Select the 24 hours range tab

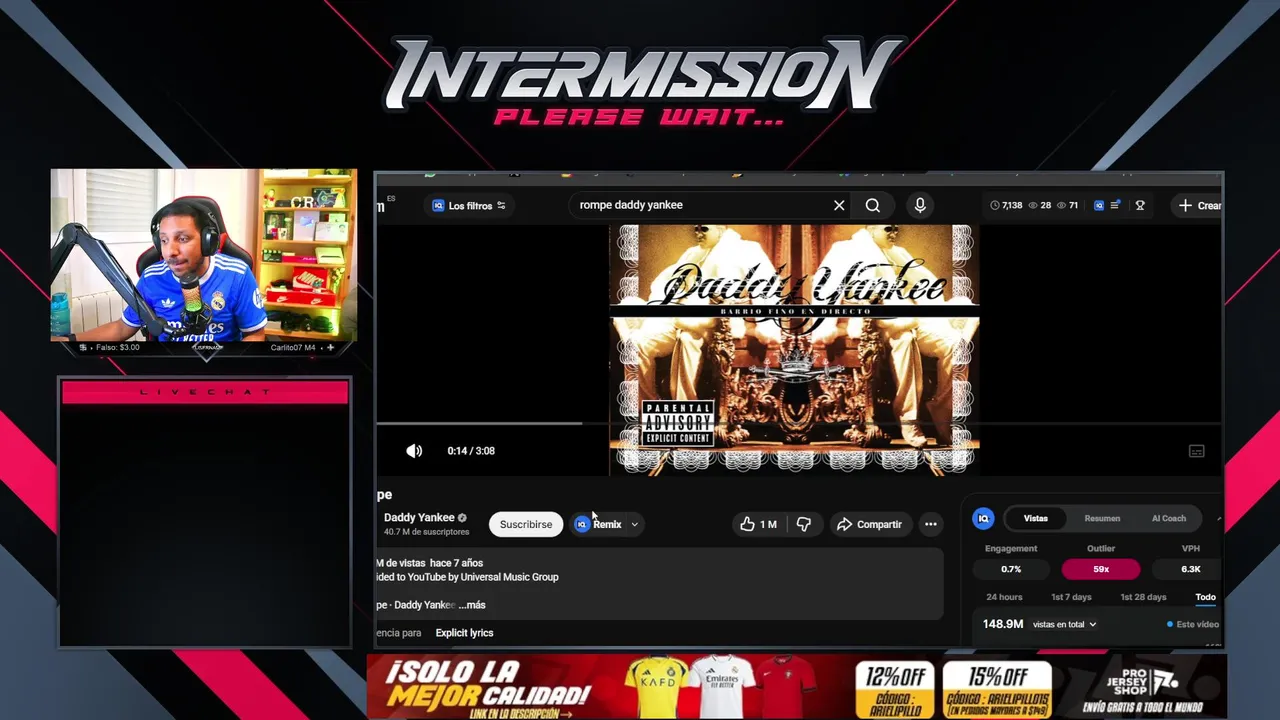click(x=1004, y=597)
